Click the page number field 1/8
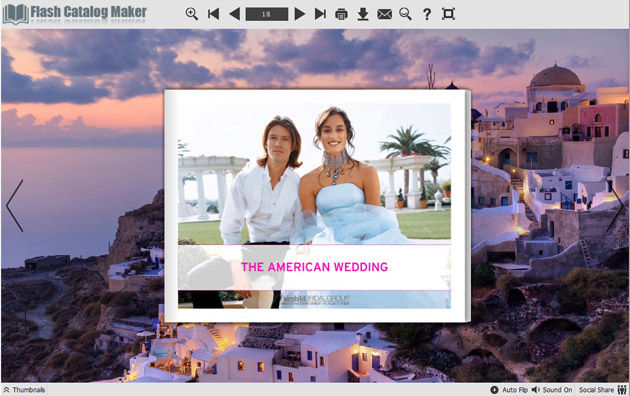630x396 pixels. tap(267, 14)
